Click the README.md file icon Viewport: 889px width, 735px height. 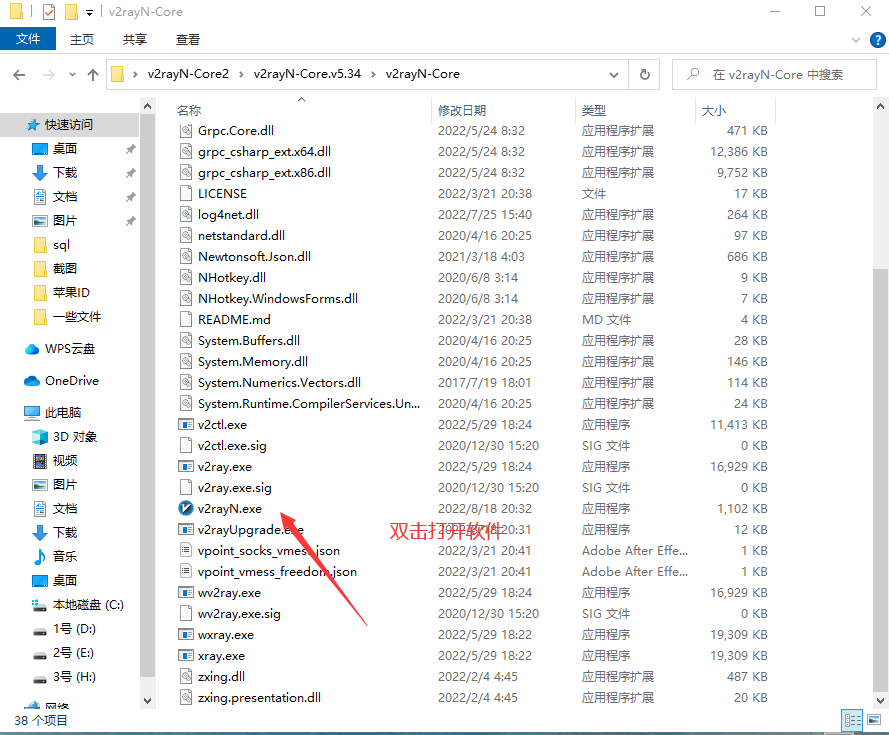pos(185,319)
